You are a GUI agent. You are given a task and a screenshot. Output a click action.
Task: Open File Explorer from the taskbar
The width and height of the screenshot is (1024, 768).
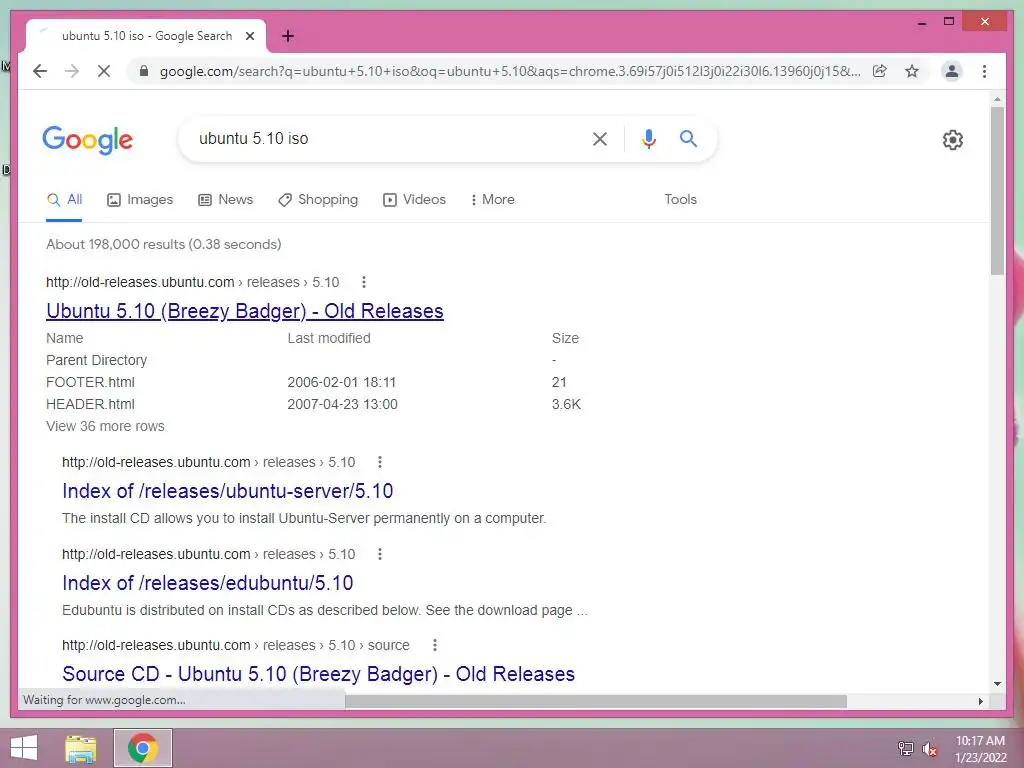click(81, 748)
